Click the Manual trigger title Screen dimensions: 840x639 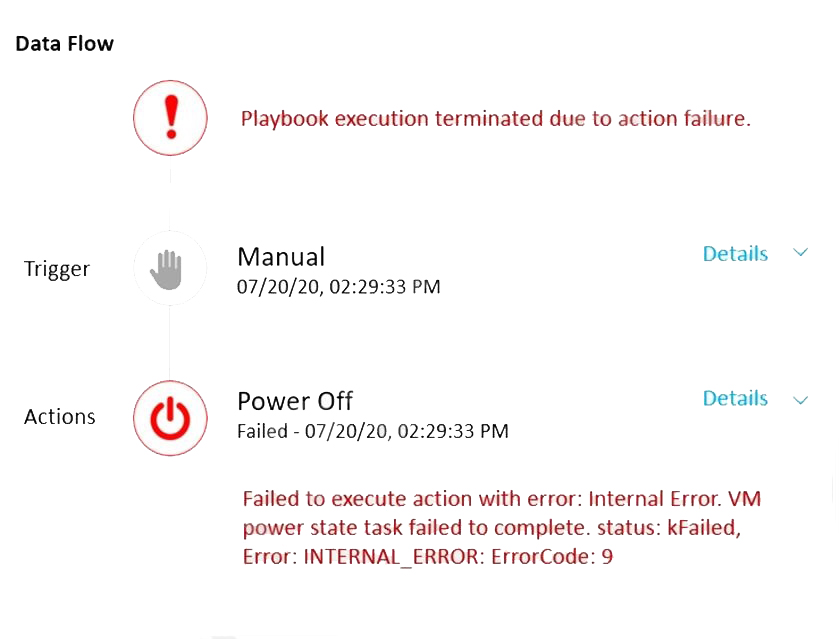point(281,257)
